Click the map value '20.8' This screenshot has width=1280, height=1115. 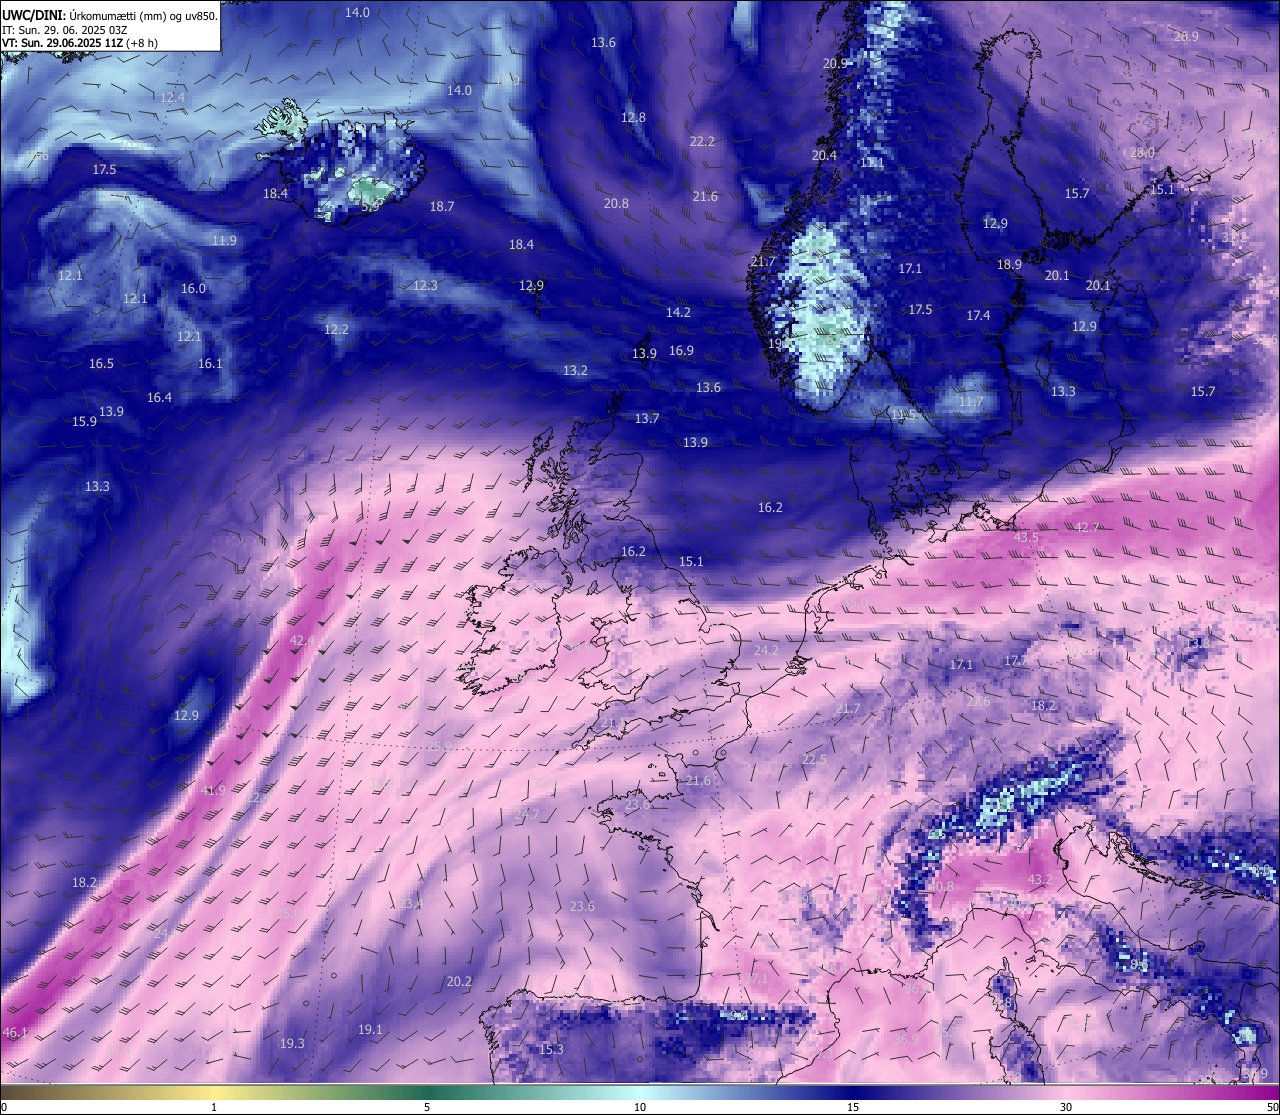coord(616,203)
